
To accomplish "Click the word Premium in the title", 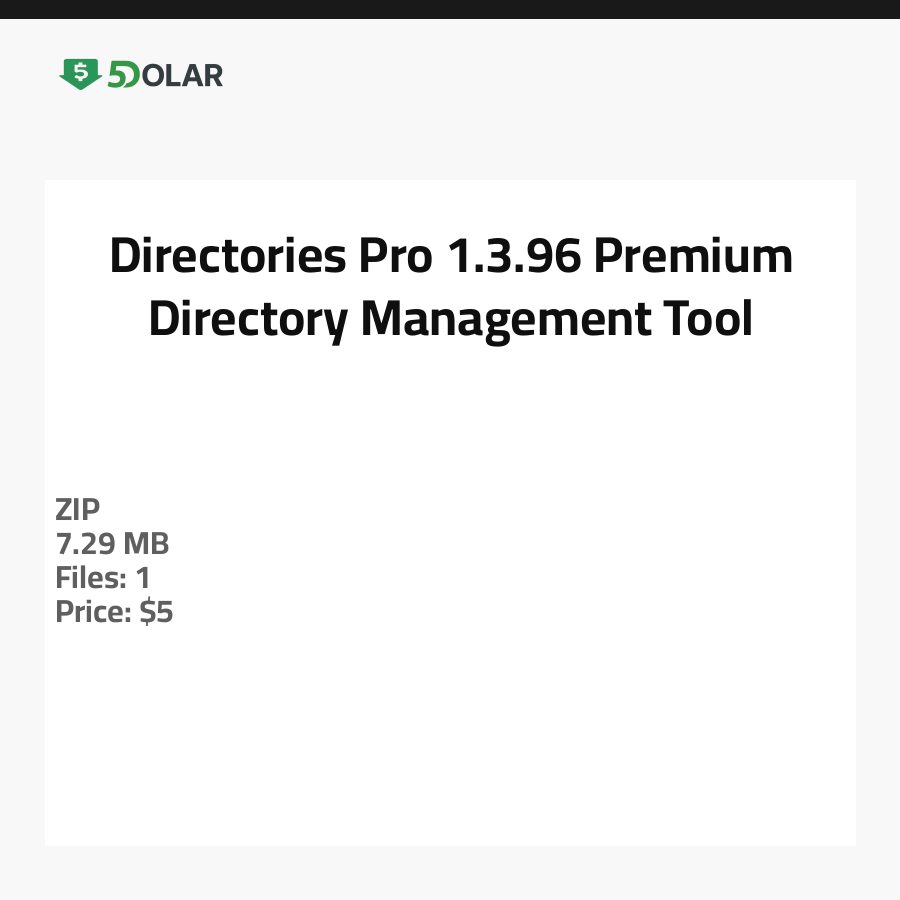I will pos(693,257).
